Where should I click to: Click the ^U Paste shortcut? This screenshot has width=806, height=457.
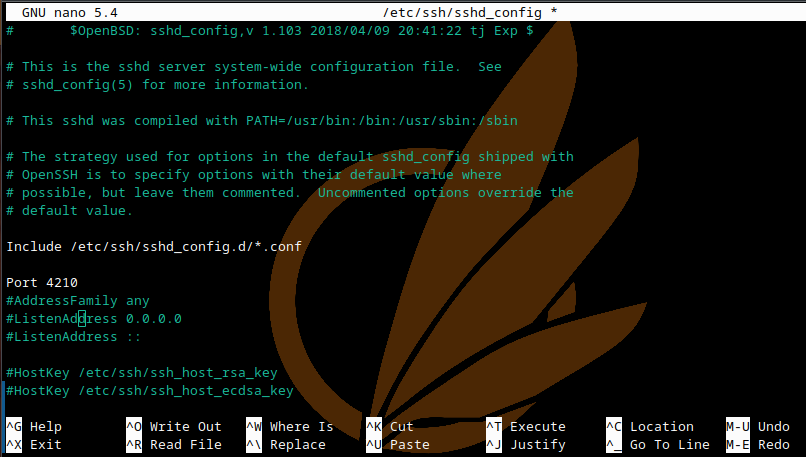[x=397, y=445]
